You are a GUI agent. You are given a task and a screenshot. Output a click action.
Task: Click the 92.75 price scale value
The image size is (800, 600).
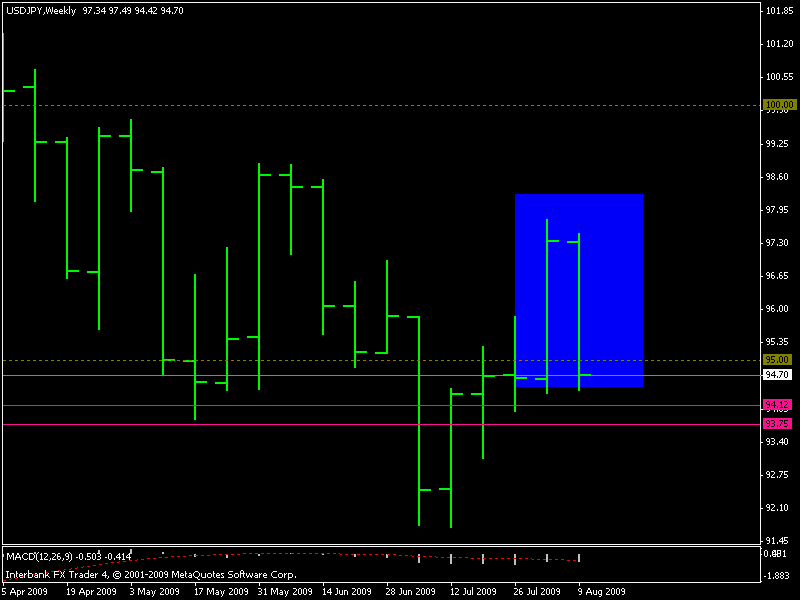pos(778,474)
